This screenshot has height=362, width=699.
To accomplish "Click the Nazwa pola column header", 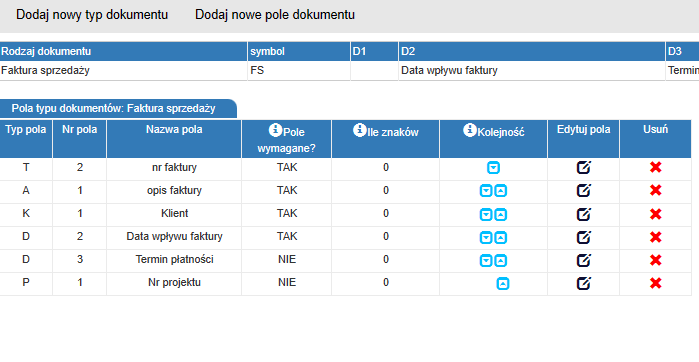I will [x=174, y=139].
